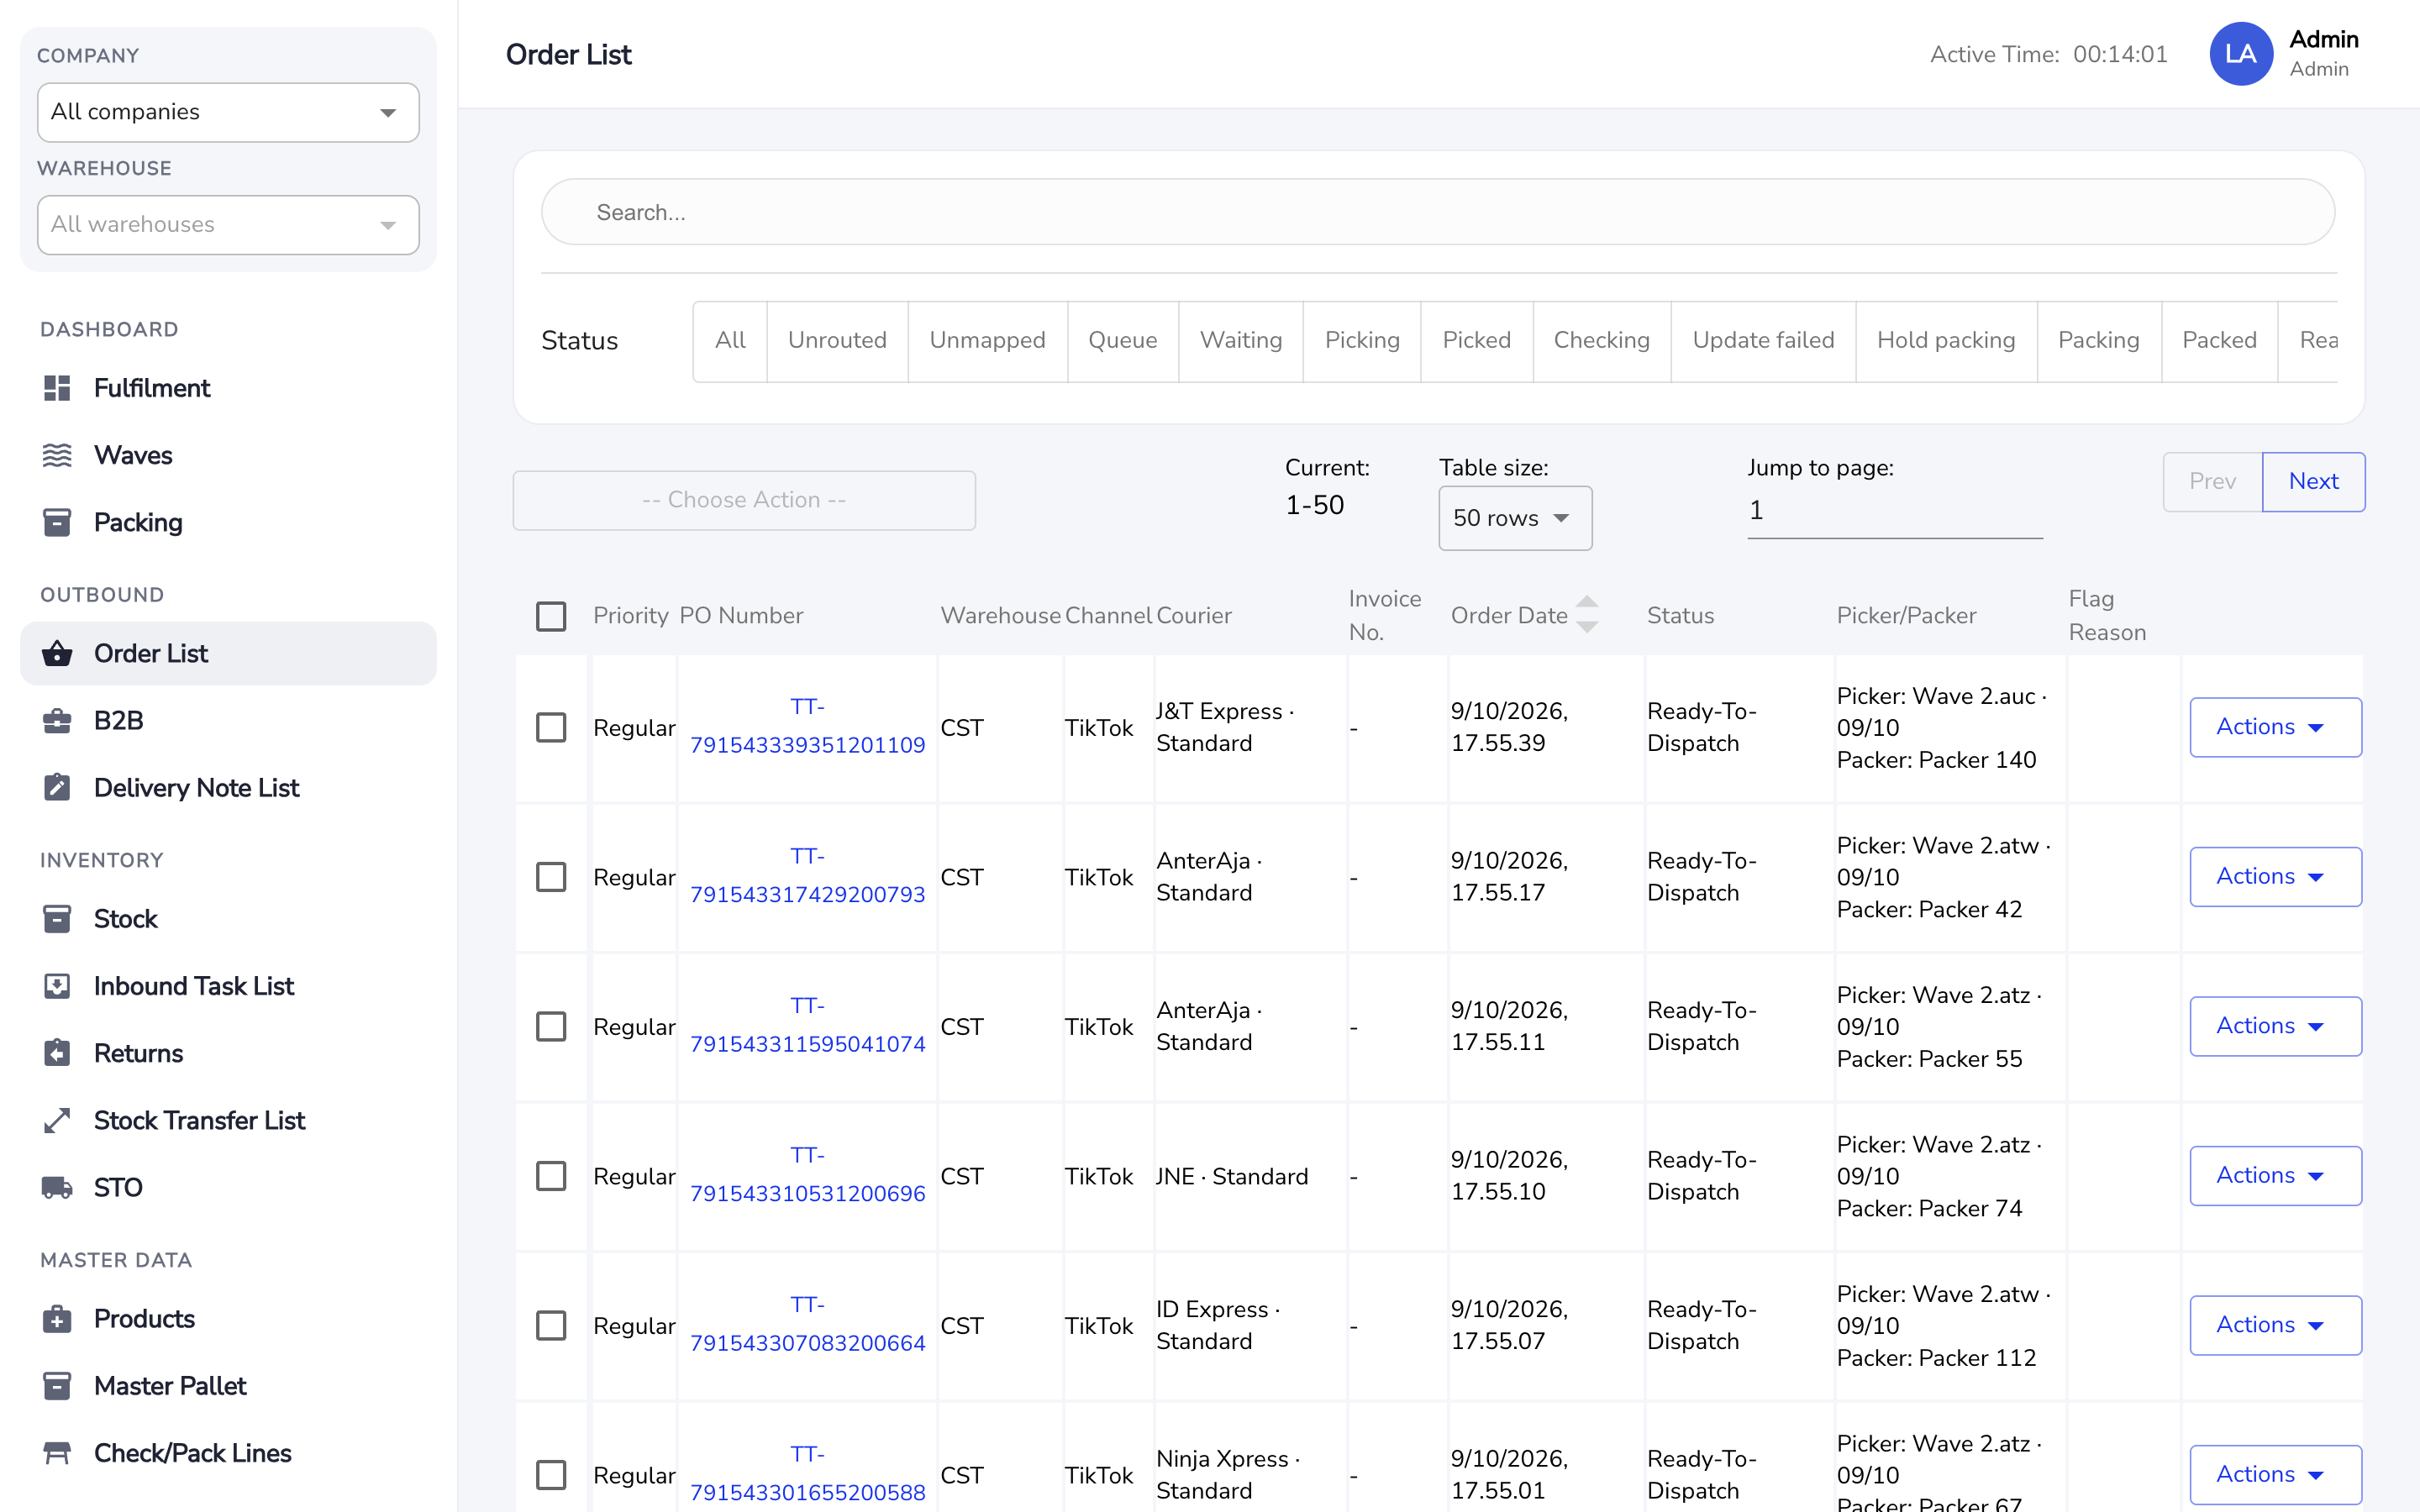The image size is (2420, 1512).
Task: Filter status by Unrouted tab
Action: click(x=837, y=341)
